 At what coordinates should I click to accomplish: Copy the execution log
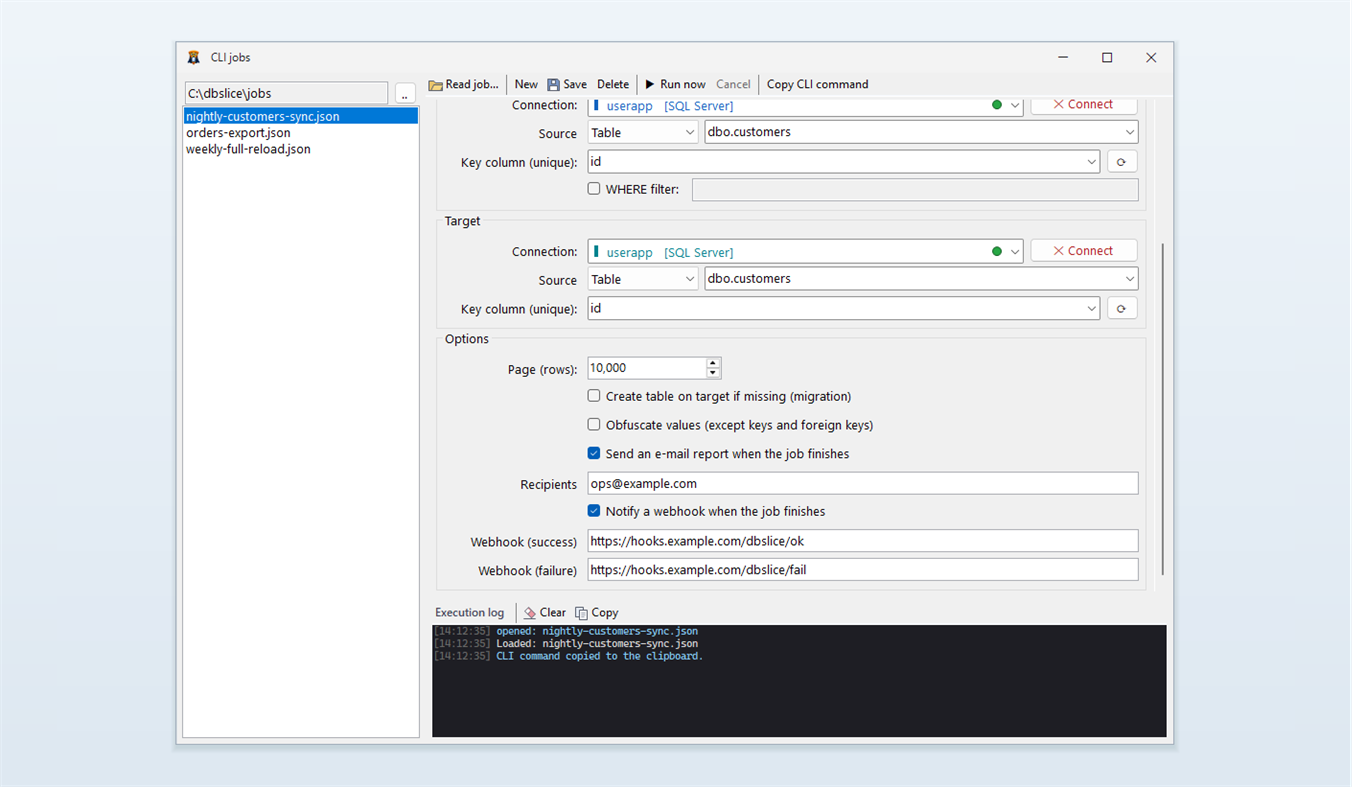pyautogui.click(x=597, y=612)
